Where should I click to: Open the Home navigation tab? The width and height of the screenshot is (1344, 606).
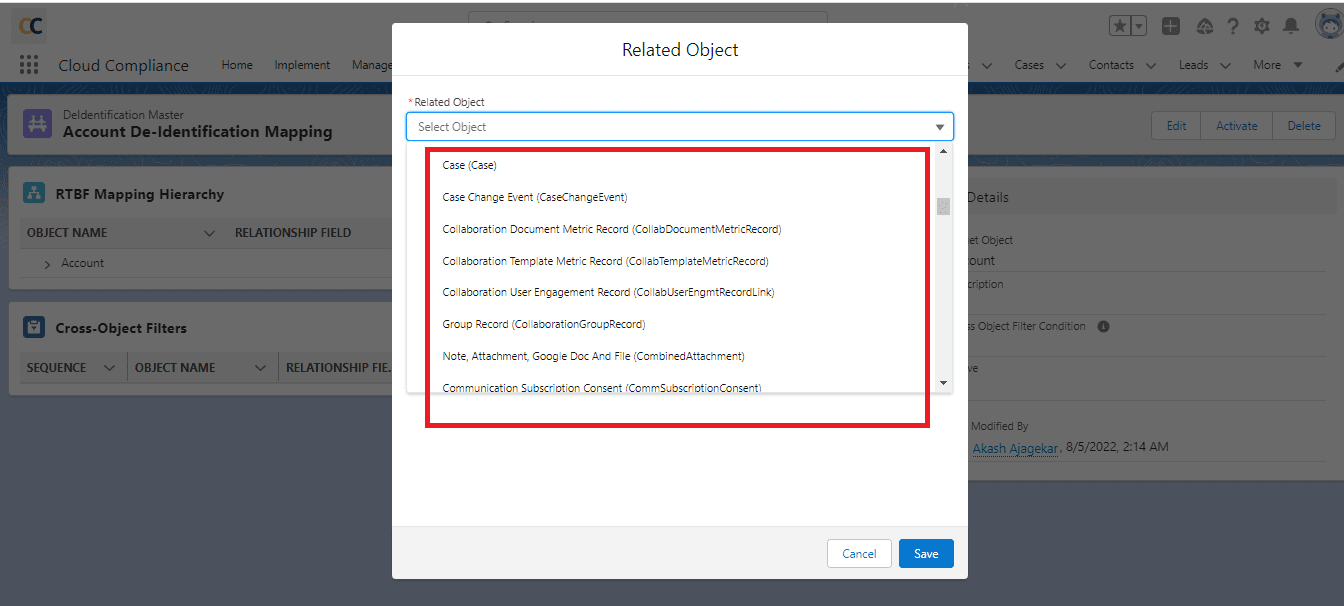click(x=237, y=65)
